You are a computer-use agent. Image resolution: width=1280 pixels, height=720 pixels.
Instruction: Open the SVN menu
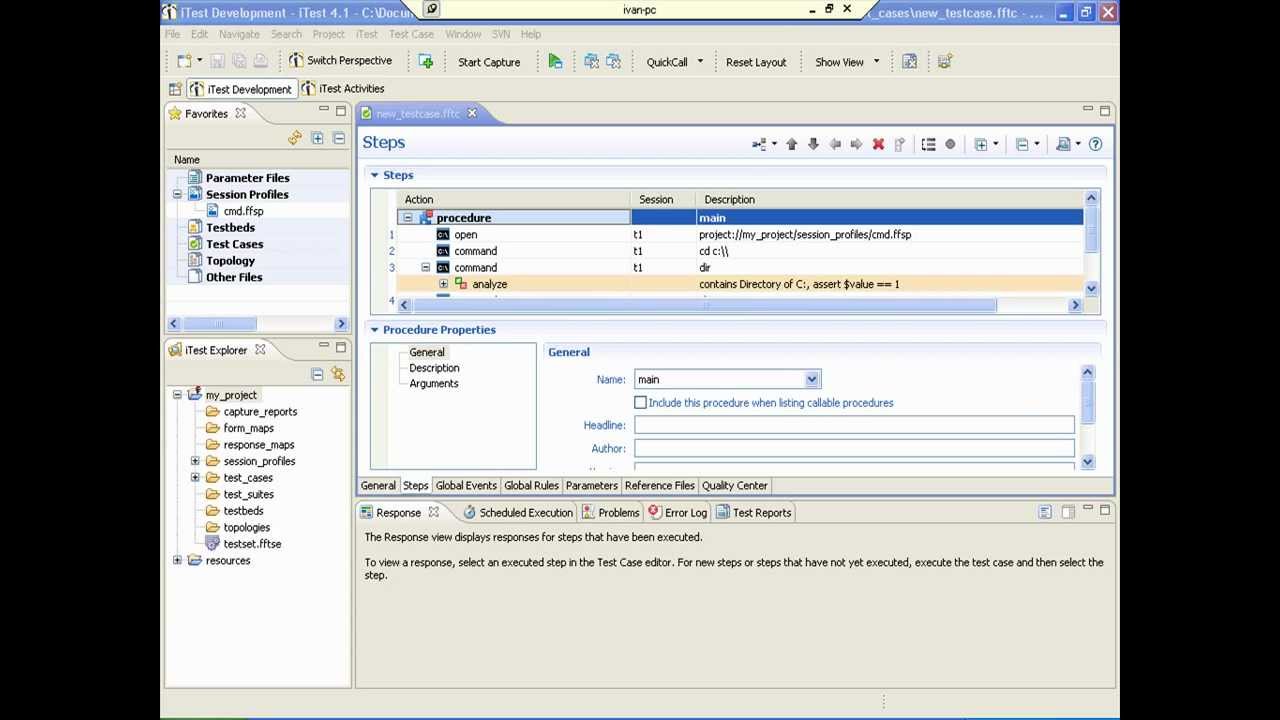500,34
